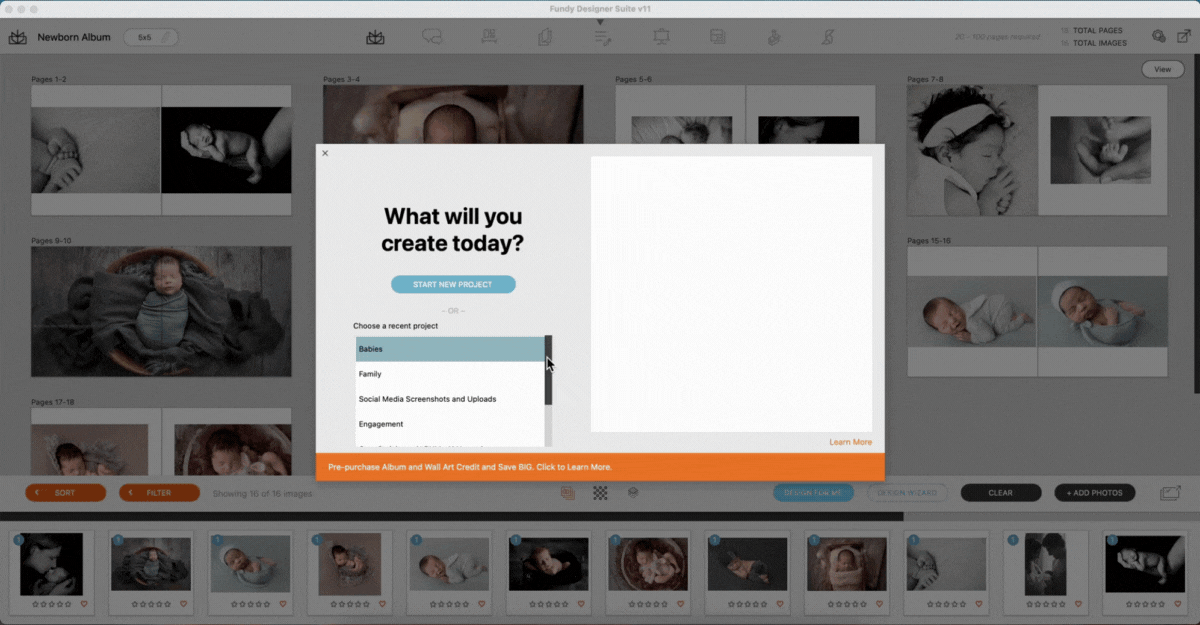The height and width of the screenshot is (625, 1200).
Task: Select the Pages 7-8 spread
Action: tap(1037, 150)
